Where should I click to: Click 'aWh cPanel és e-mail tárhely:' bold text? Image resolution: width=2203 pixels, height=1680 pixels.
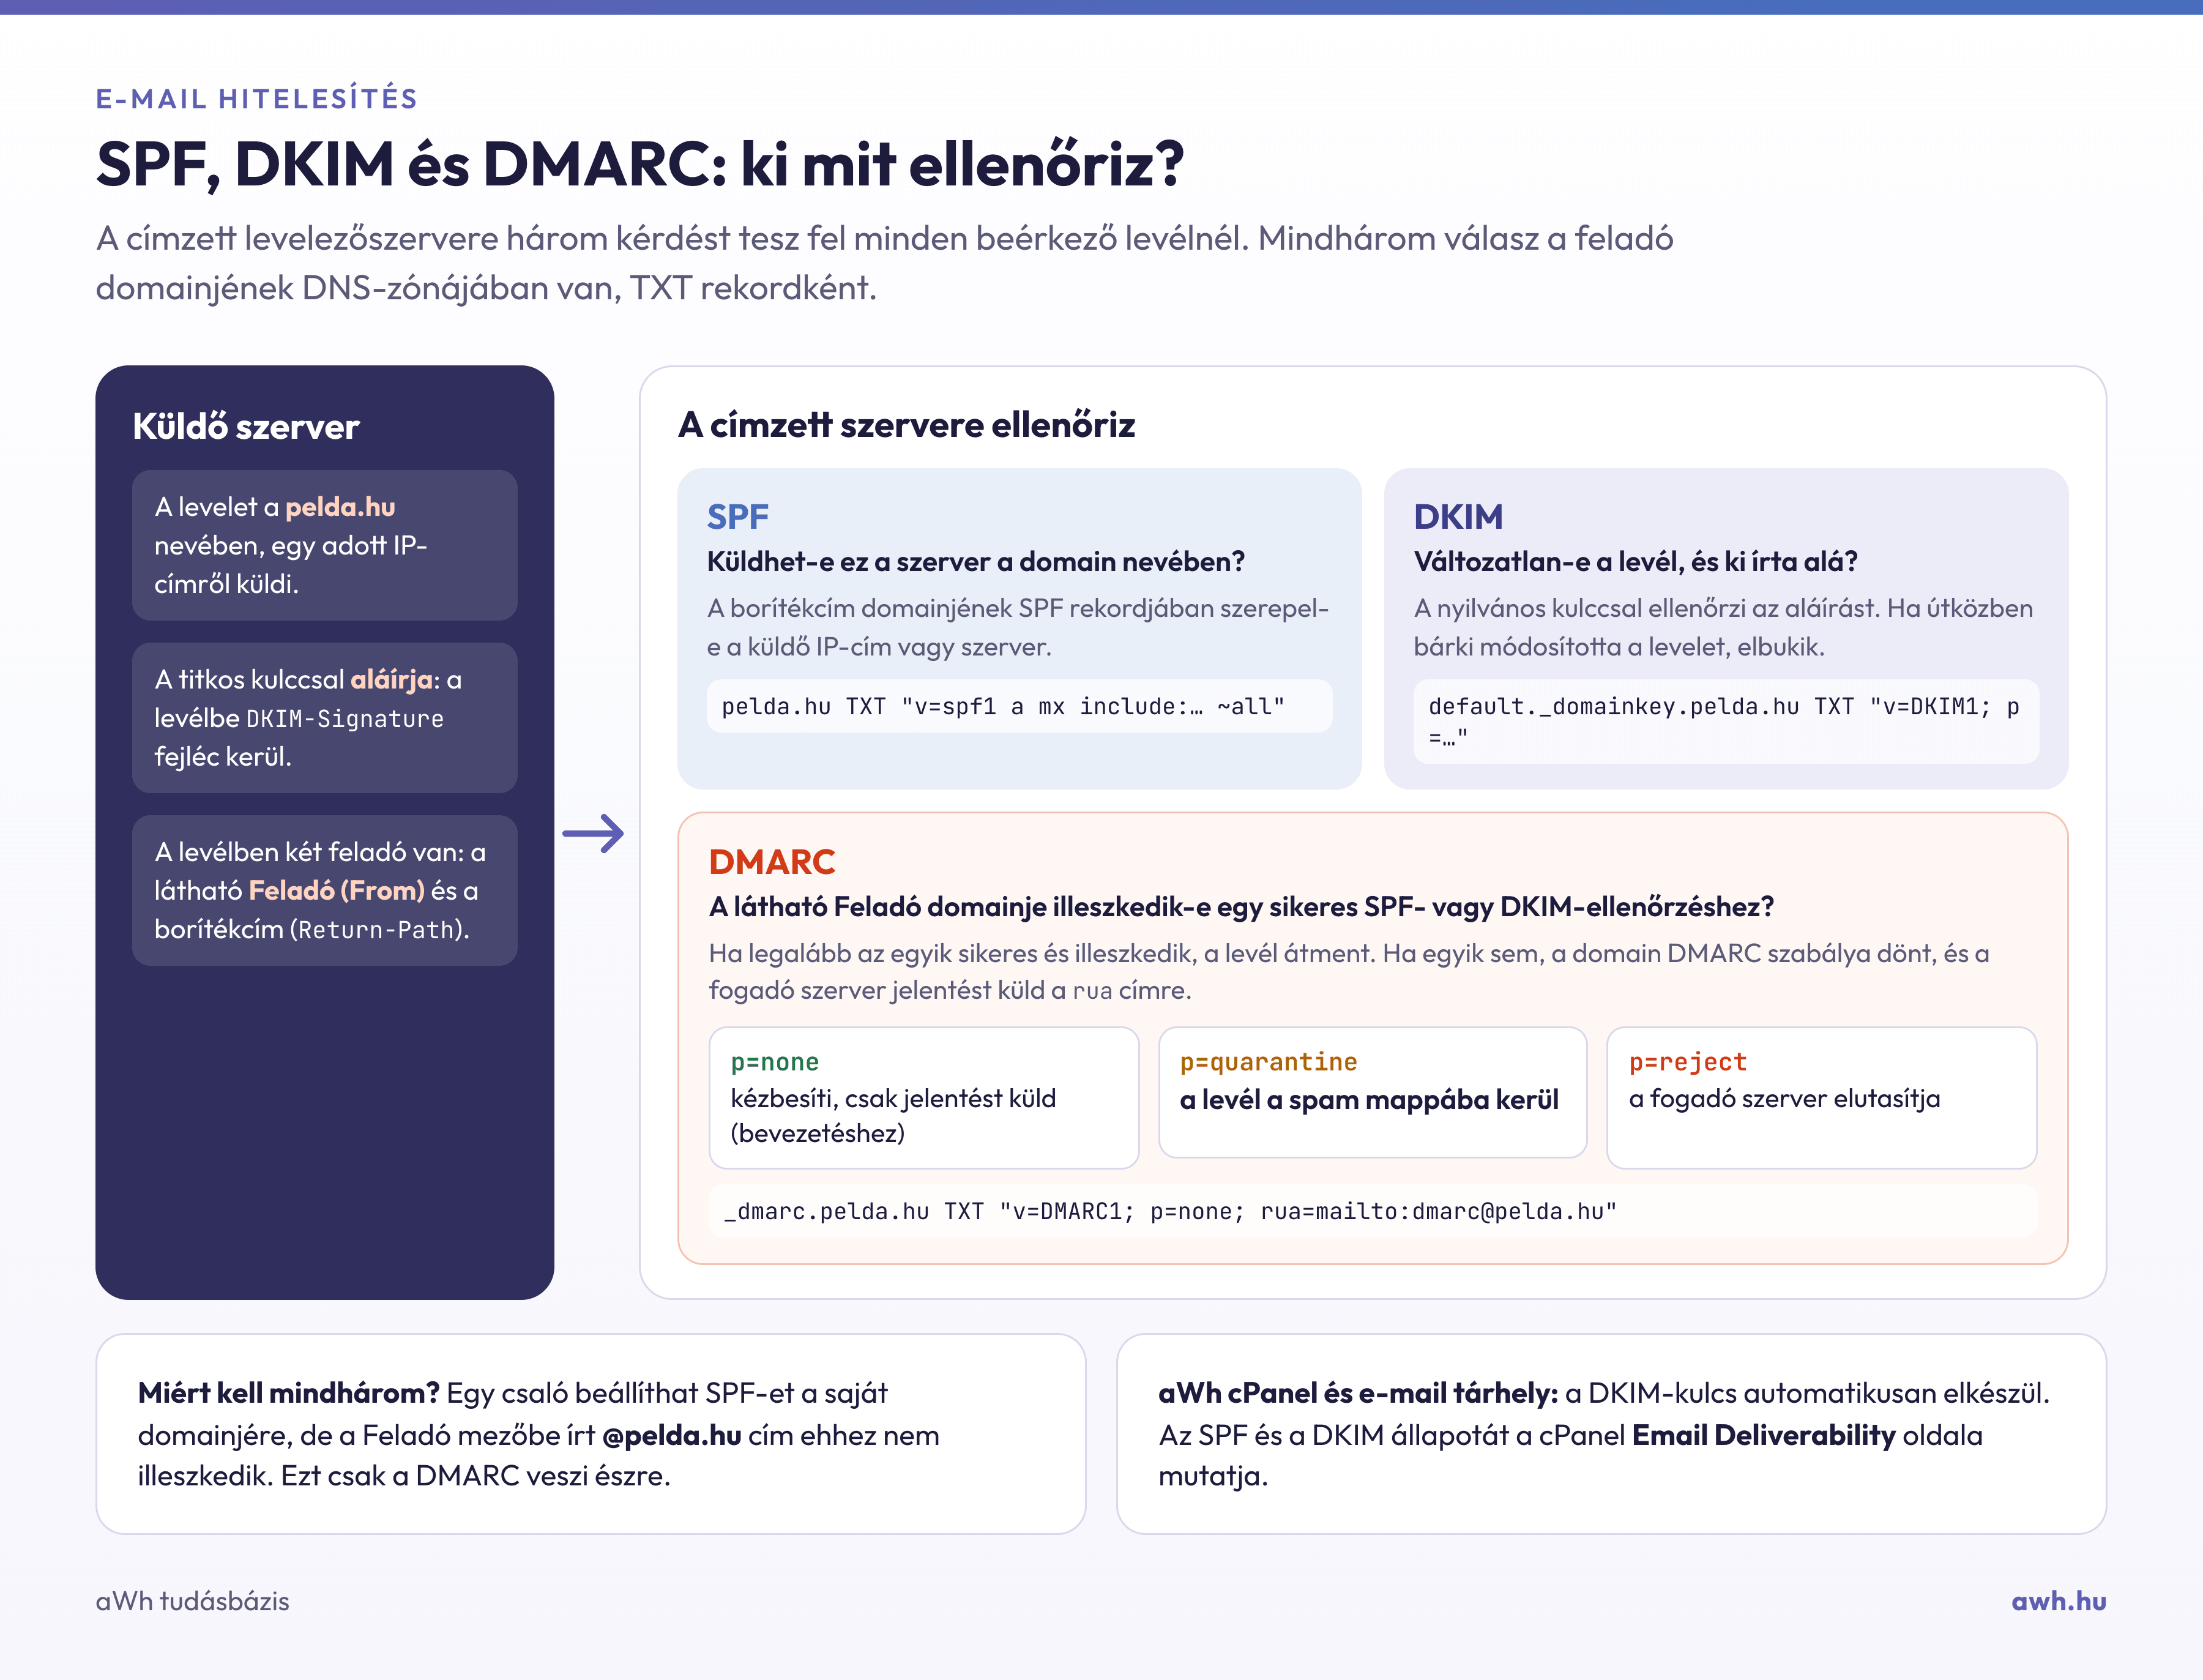1358,1393
